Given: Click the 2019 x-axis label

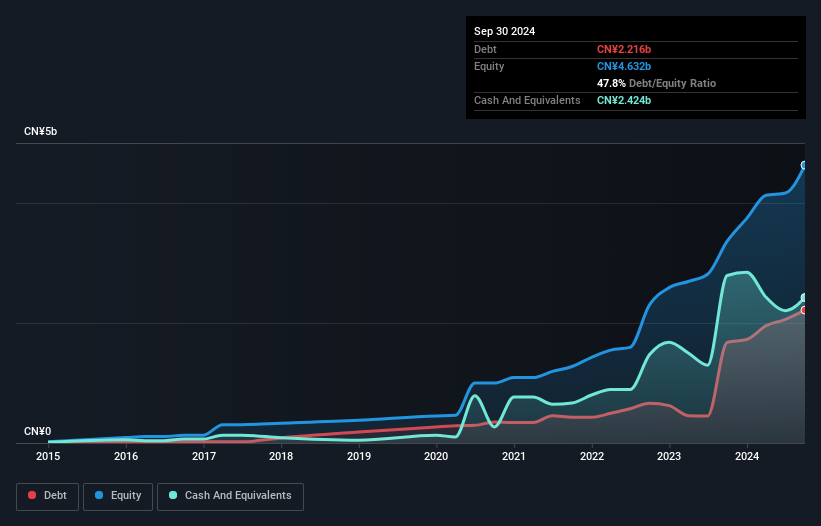Looking at the screenshot, I should pos(359,456).
